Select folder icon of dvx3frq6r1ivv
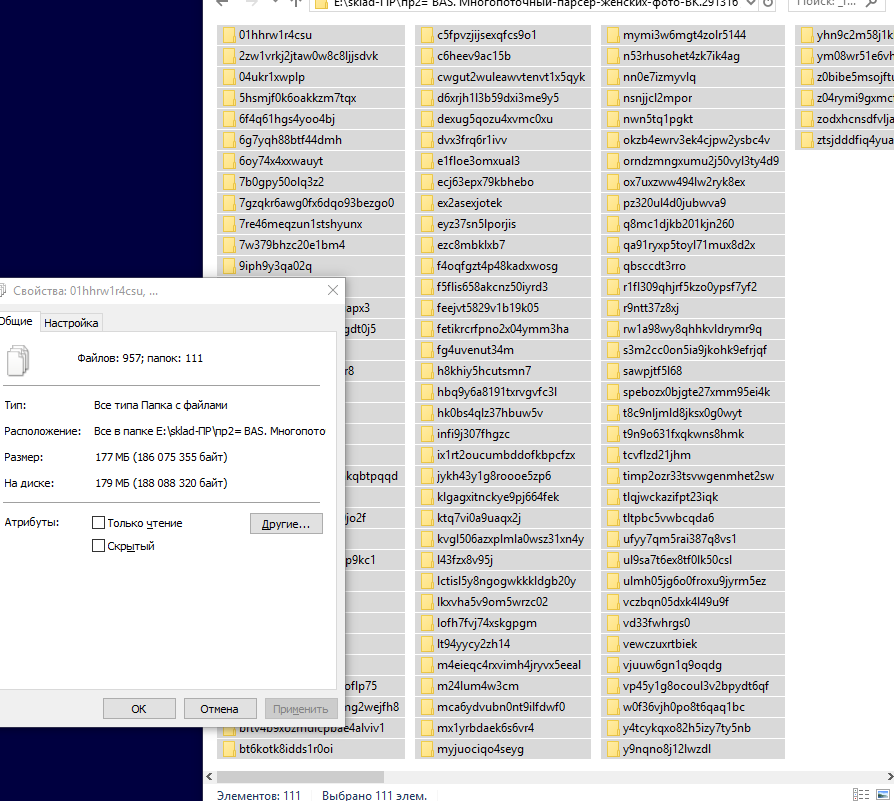Viewport: 894px width, 801px height. [x=427, y=140]
